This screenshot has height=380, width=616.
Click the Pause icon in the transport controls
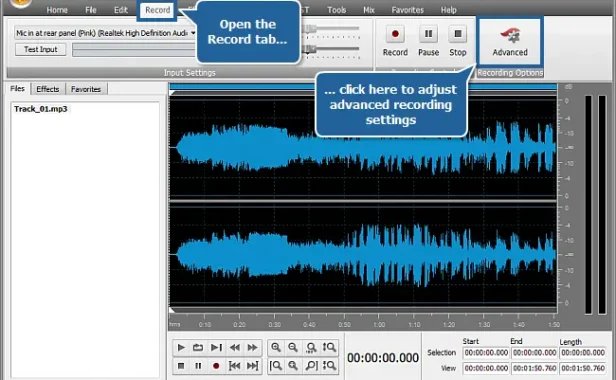point(198,366)
